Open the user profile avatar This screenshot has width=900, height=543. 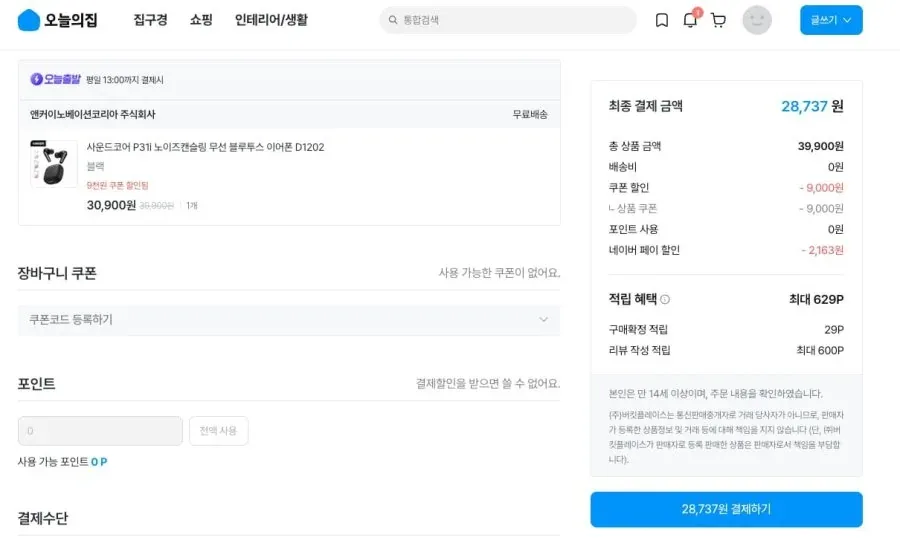[757, 20]
